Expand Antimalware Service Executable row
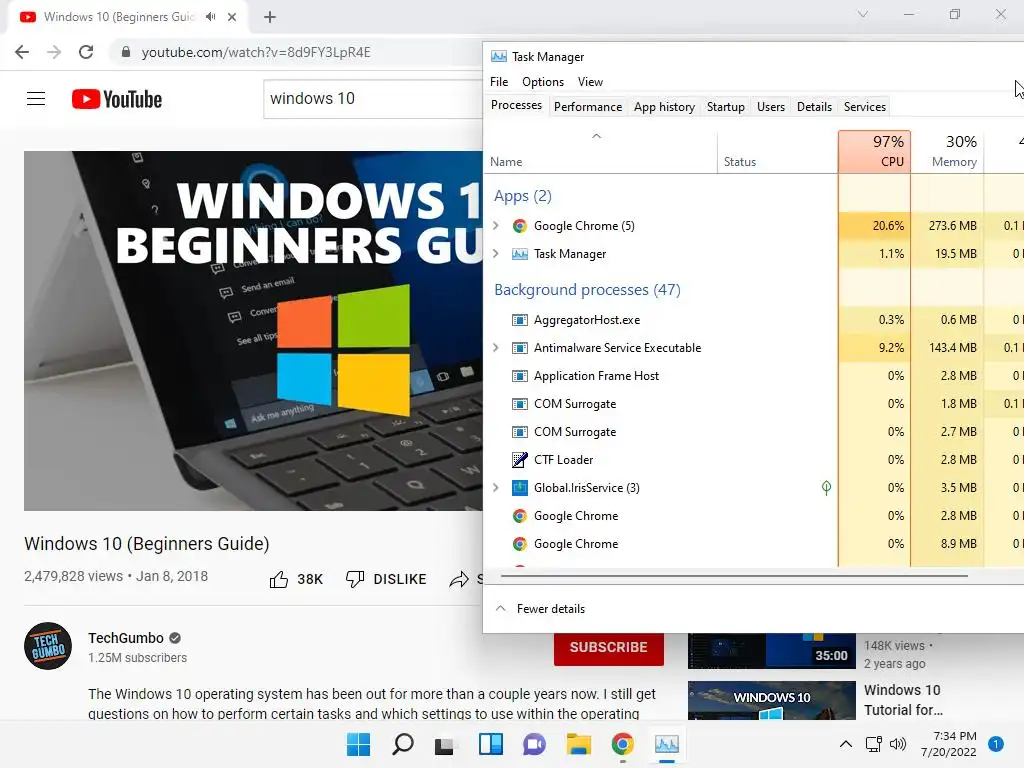This screenshot has width=1024, height=768. pyautogui.click(x=496, y=347)
